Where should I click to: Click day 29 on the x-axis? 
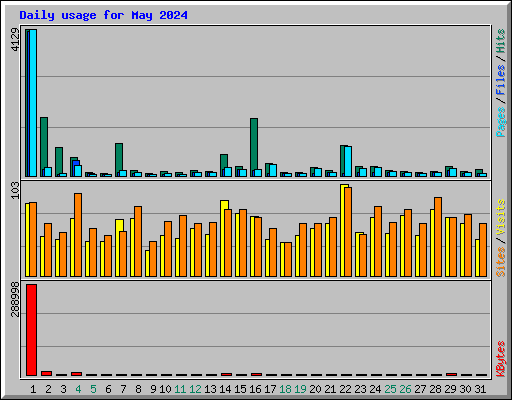(x=451, y=389)
